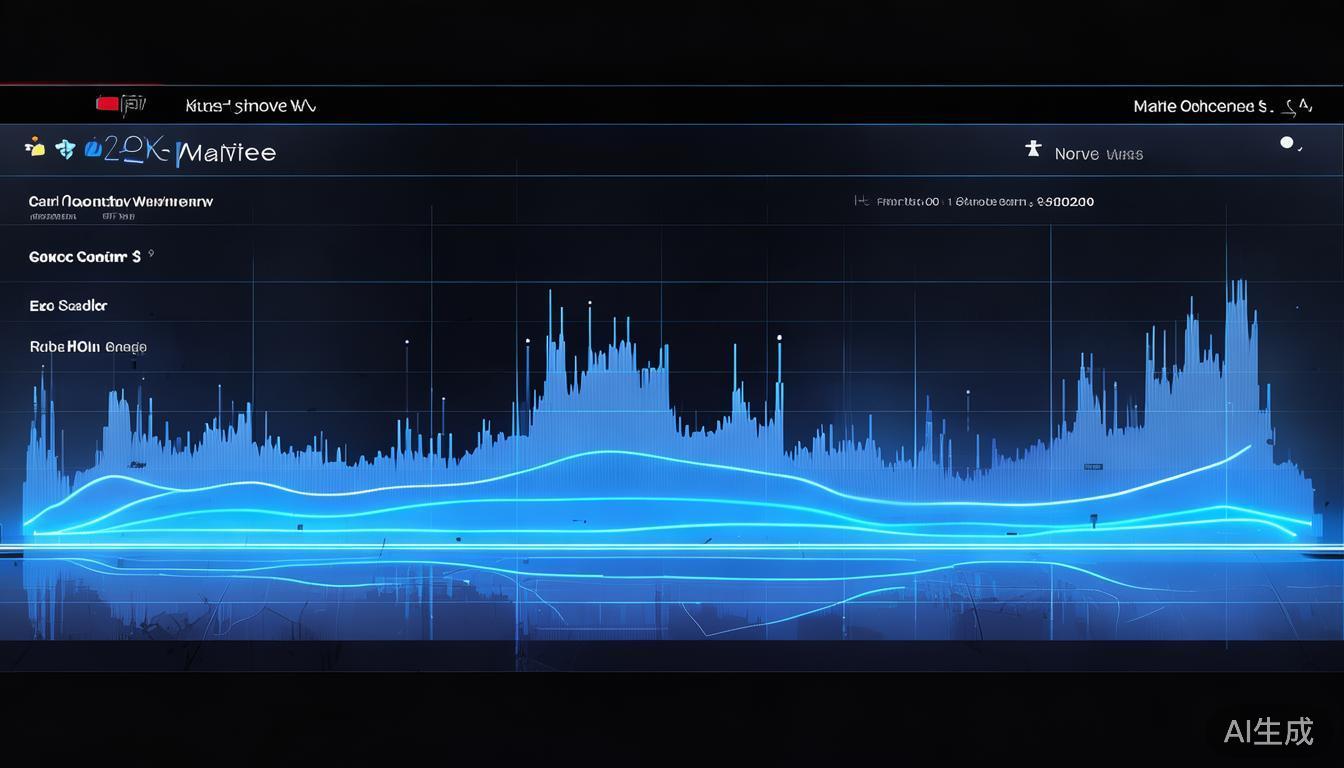
Task: Click the blue icon before 20K text
Action: point(93,149)
